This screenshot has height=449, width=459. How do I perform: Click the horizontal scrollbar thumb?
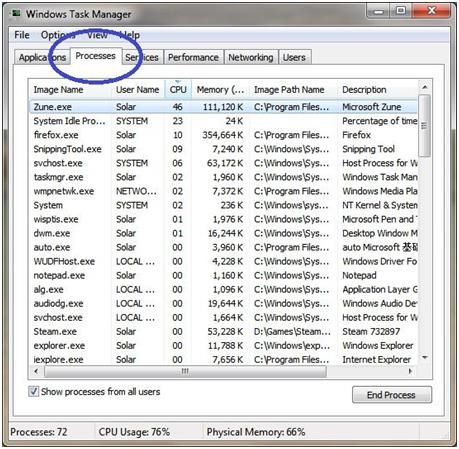pyautogui.click(x=185, y=371)
